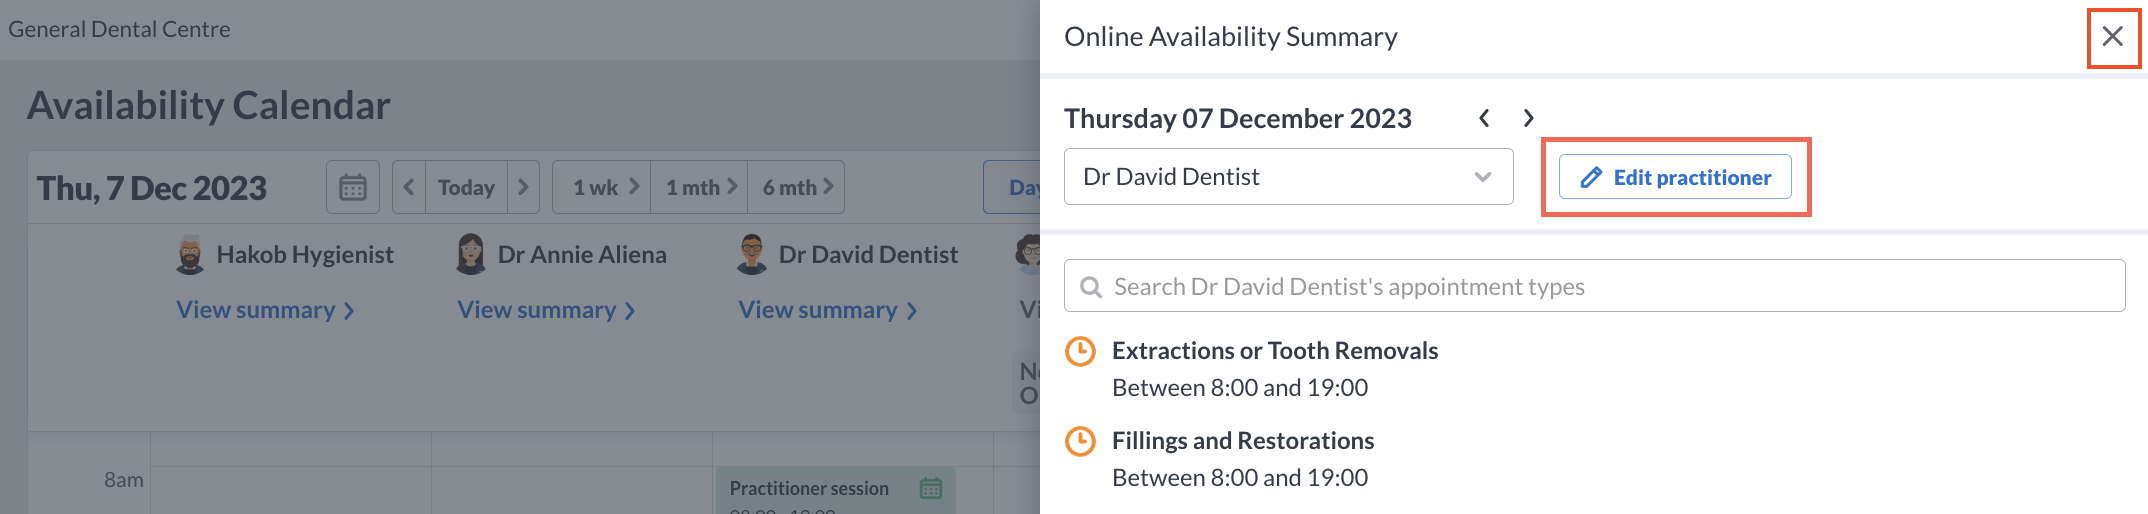2148x514 pixels.
Task: Open the Dr David Dentist practitioner dropdown
Action: pos(1288,177)
